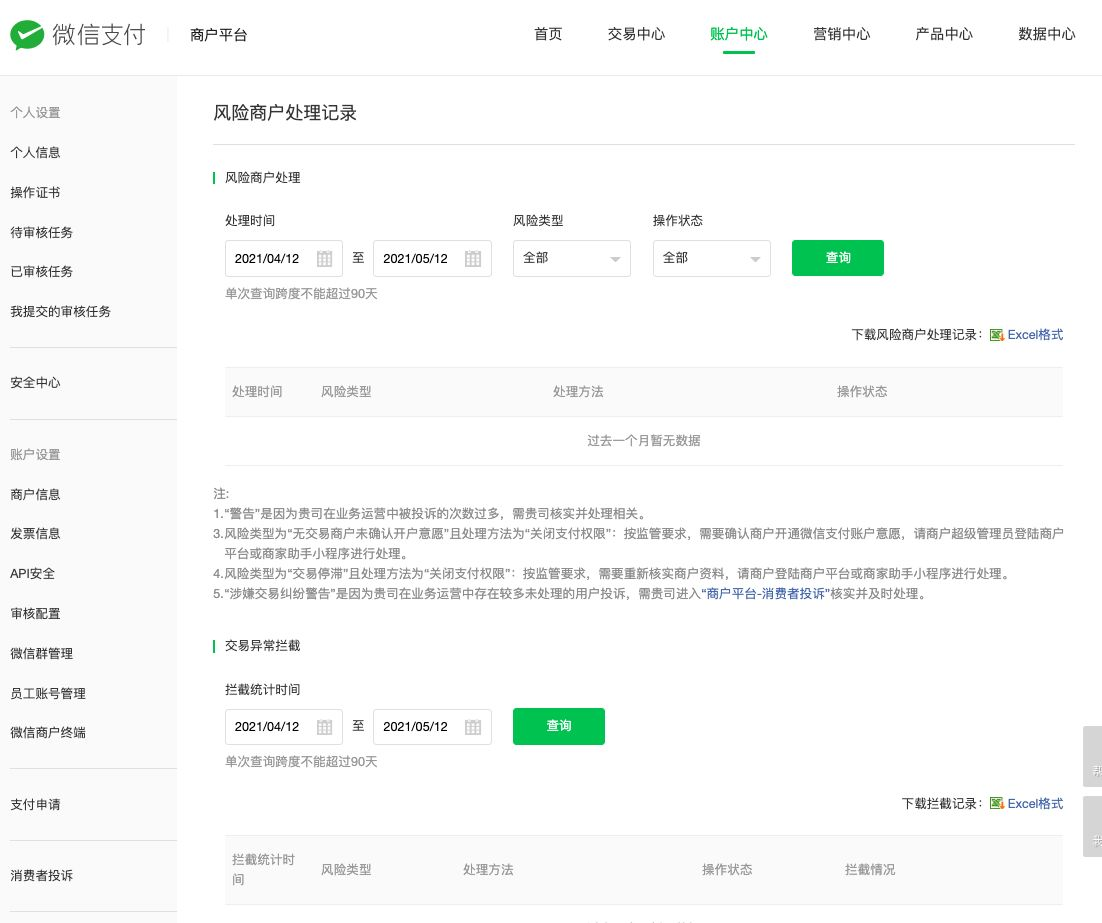Open API安全 settings in sidebar
Screen dimensions: 1102x923
(33, 574)
